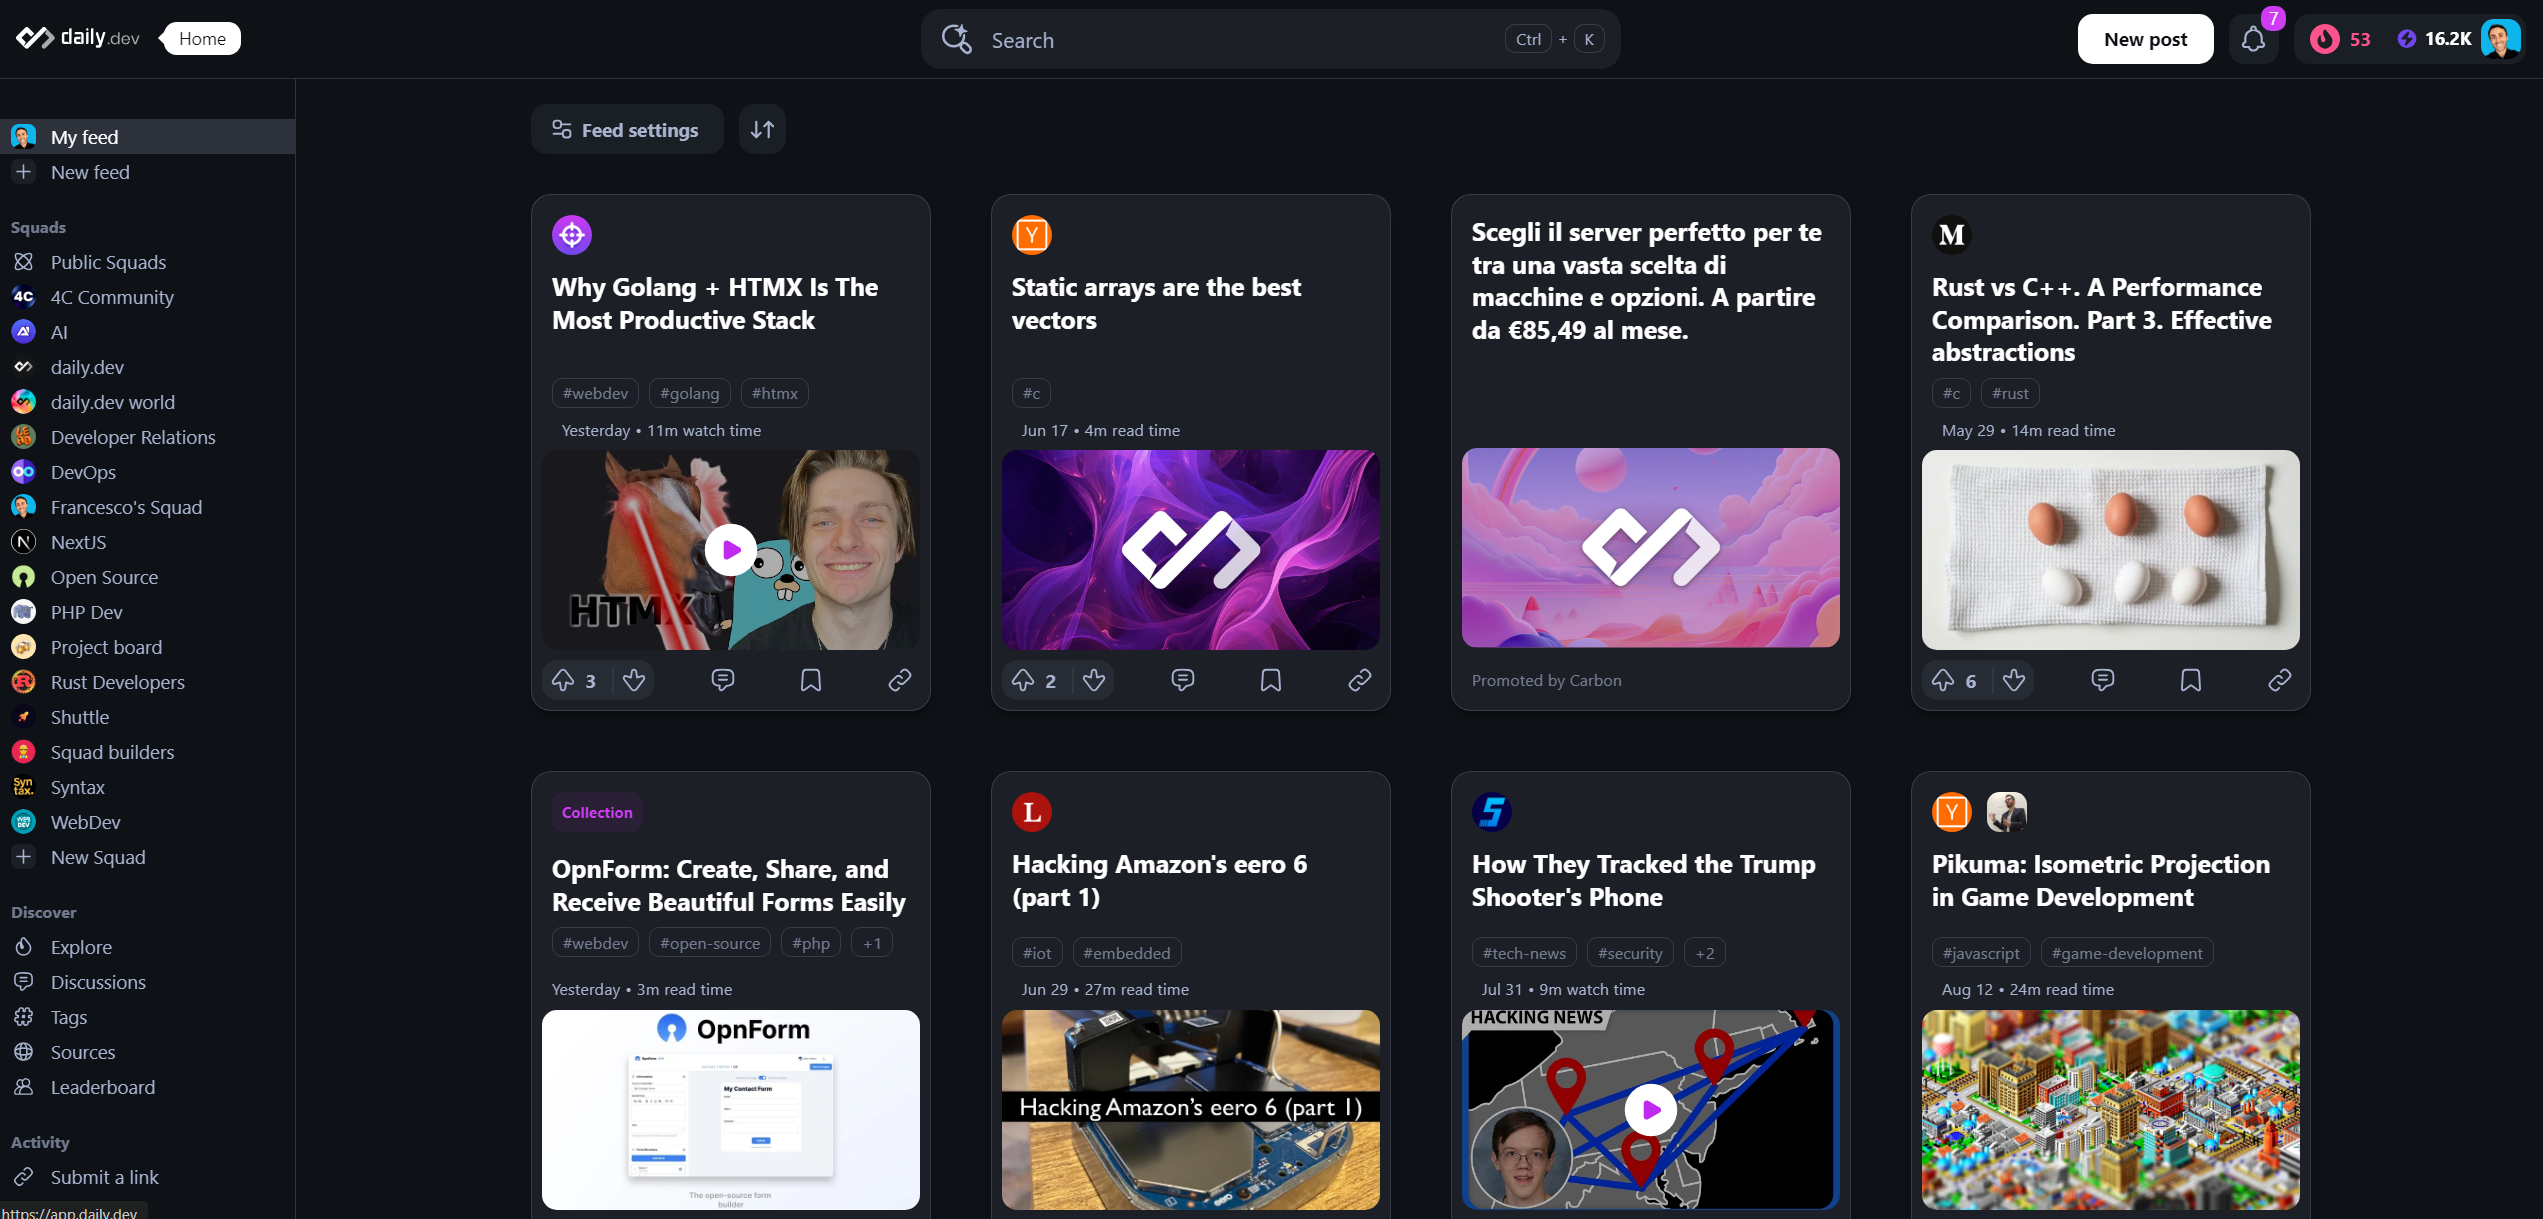Open Feed settings
The height and width of the screenshot is (1219, 2543).
click(x=627, y=129)
